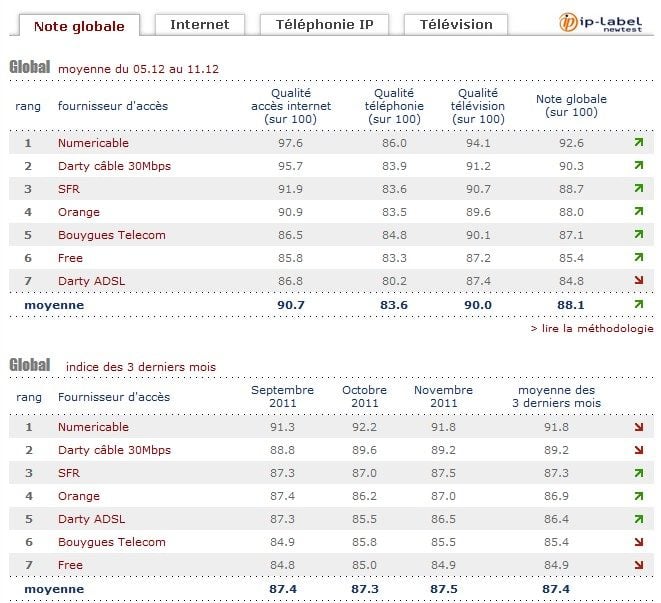Screen dimensions: 661x603
Task: Select the Télévision tab
Action: pyautogui.click(x=456, y=25)
